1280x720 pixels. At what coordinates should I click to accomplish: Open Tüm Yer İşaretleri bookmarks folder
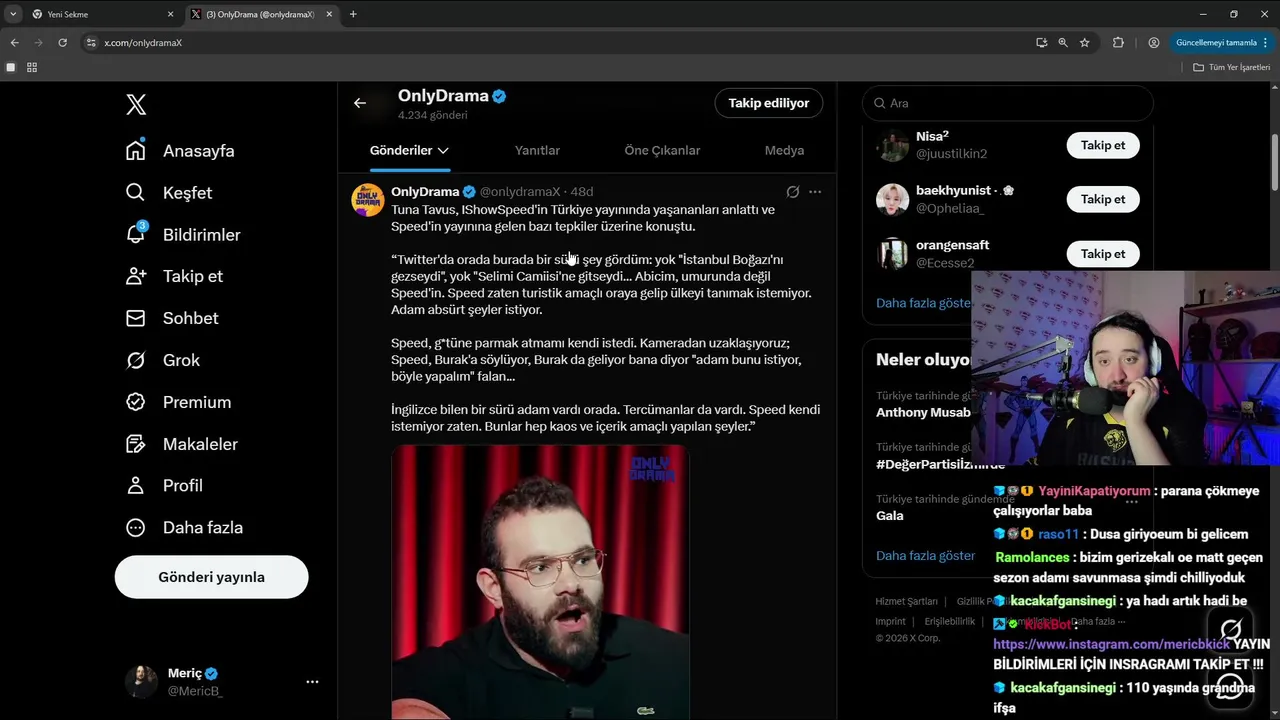1231,67
